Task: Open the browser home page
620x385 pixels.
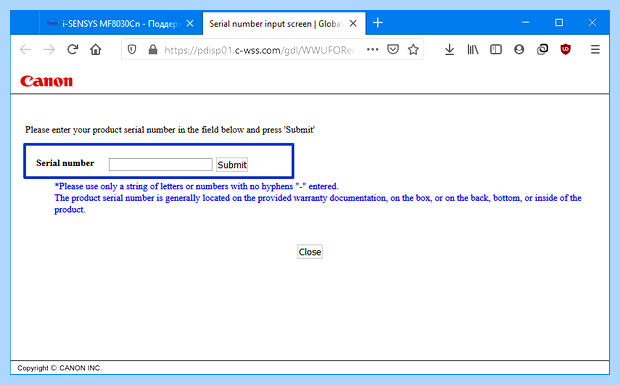Action: (x=96, y=49)
